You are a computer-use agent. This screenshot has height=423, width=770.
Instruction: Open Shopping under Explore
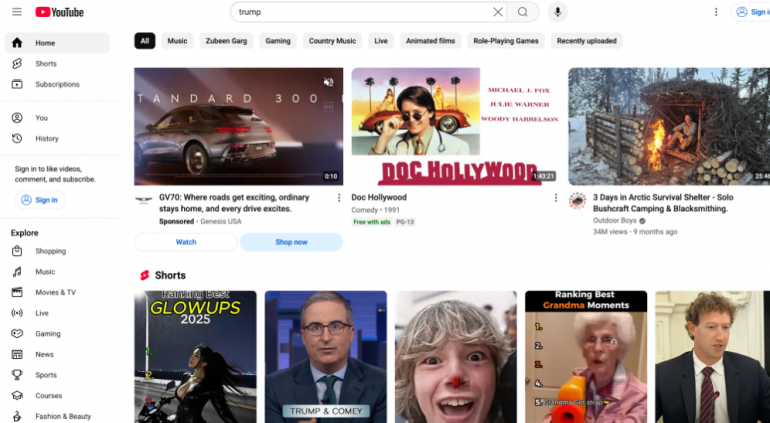click(57, 251)
